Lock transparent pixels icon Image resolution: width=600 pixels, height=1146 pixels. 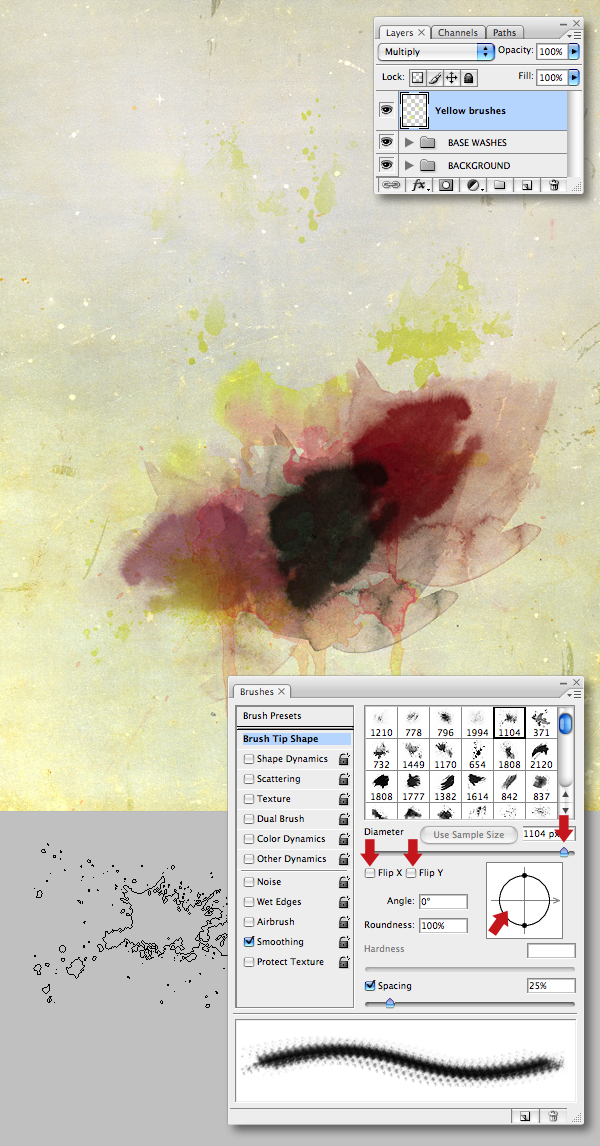tap(416, 77)
